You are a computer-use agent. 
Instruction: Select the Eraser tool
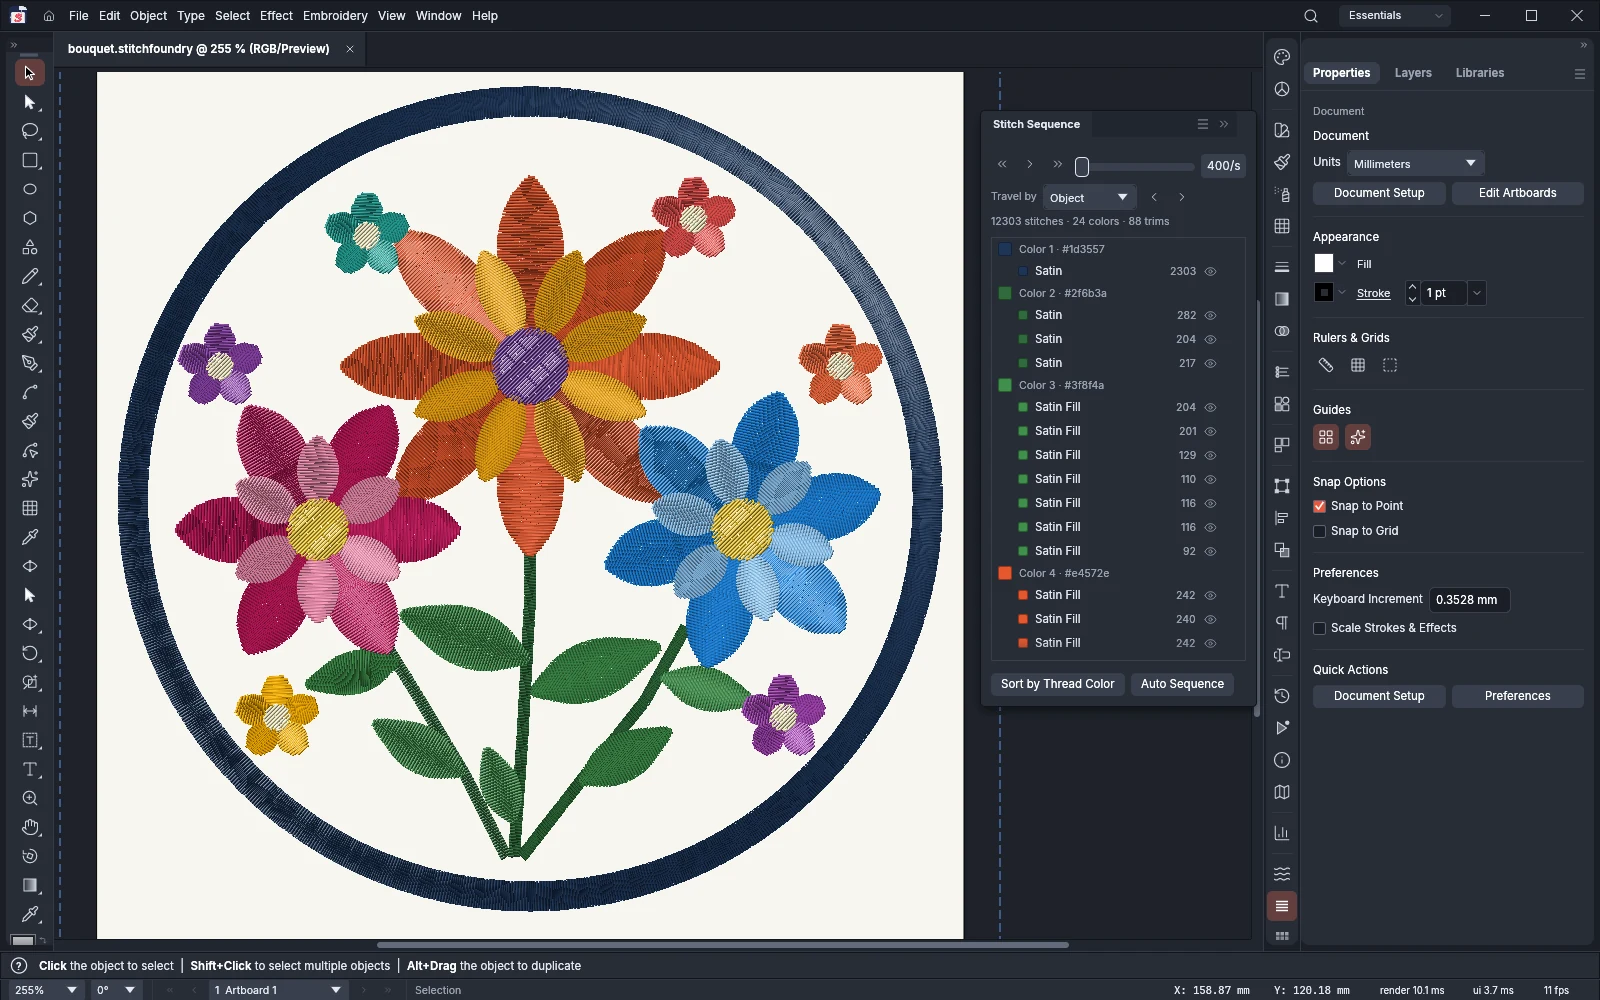(30, 306)
